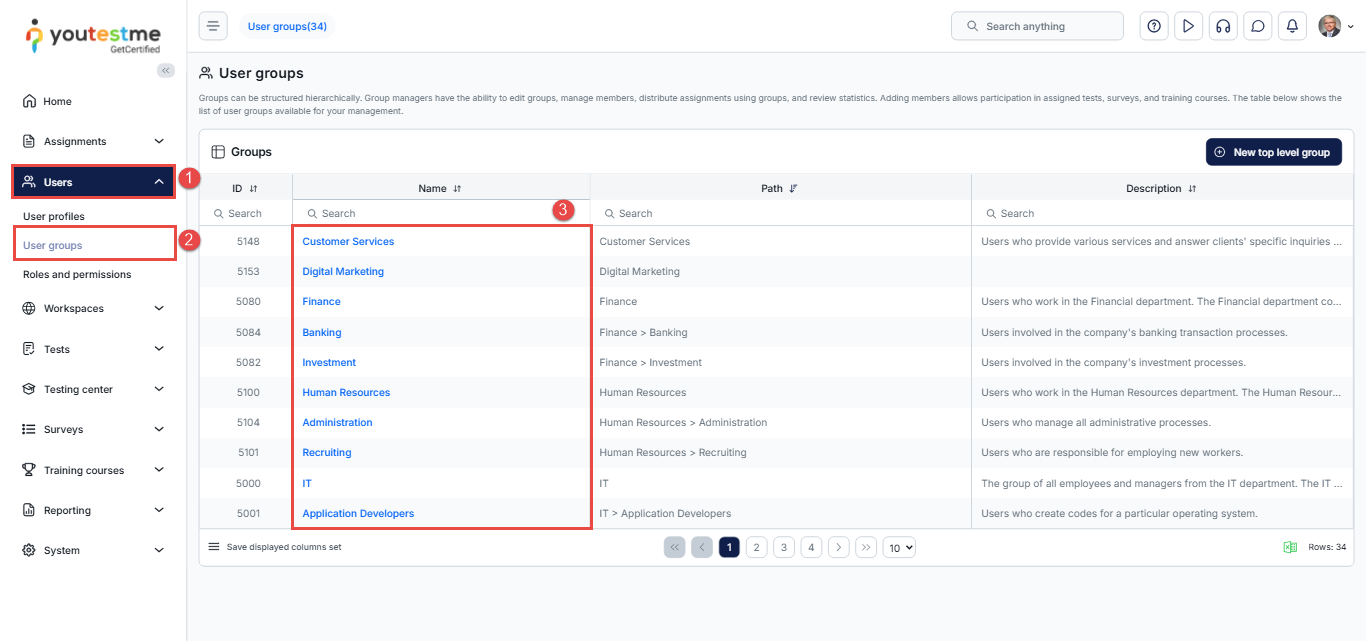Open Roles and permissions in sidebar
Screen dimensions: 1366x641
77,274
